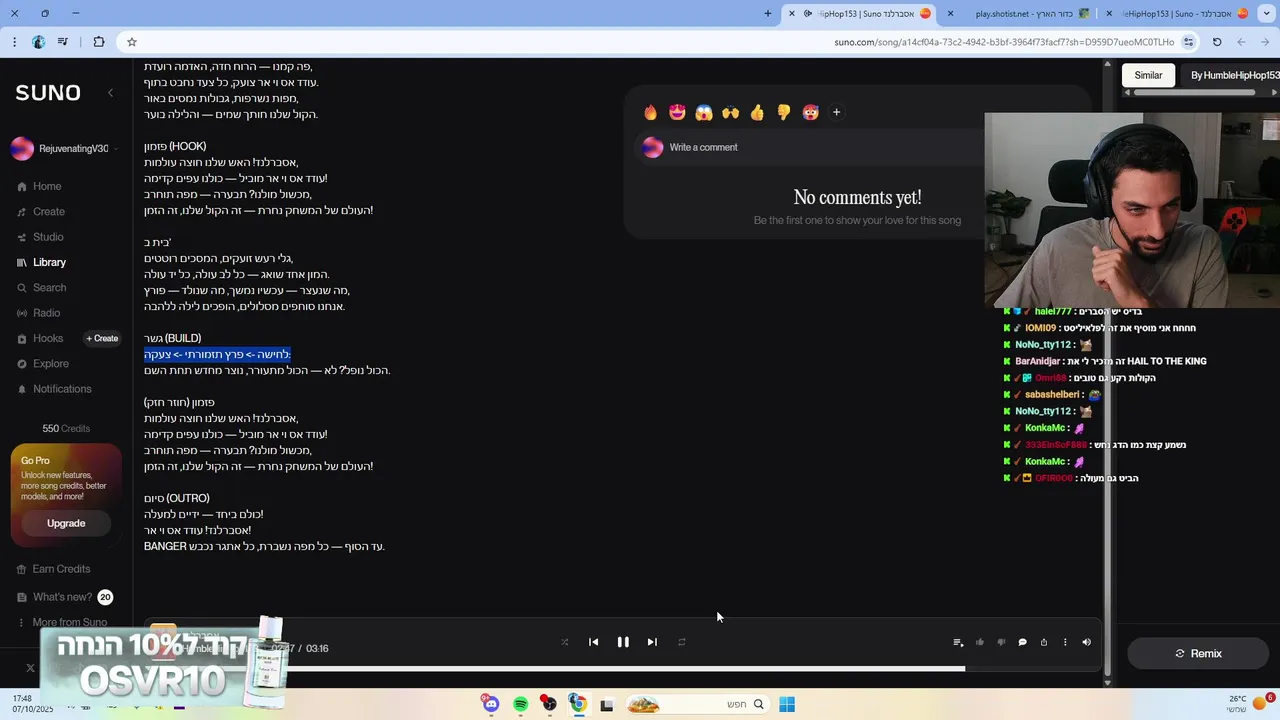The width and height of the screenshot is (1280, 720).
Task: React with the fire emoji
Action: 651,112
